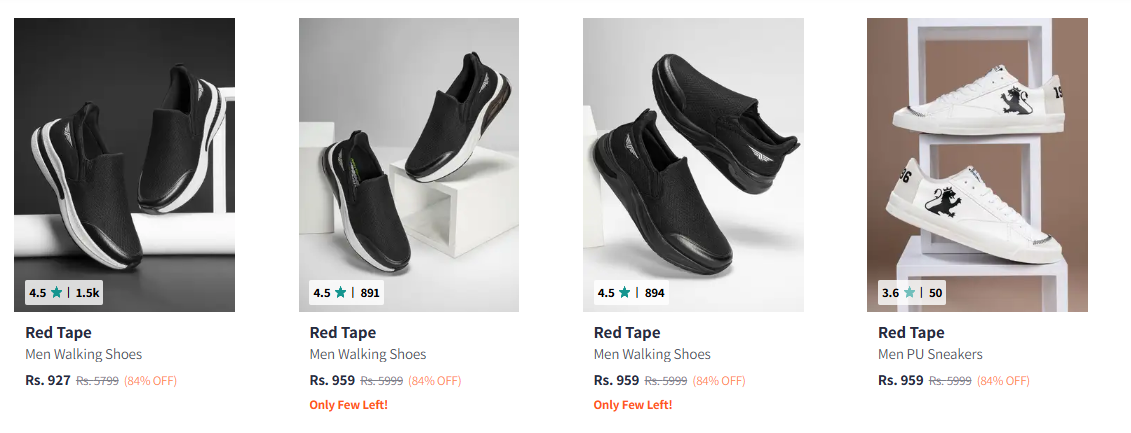Click the struck-through Rs. 5799 original price
This screenshot has height=433, width=1131.
97,381
